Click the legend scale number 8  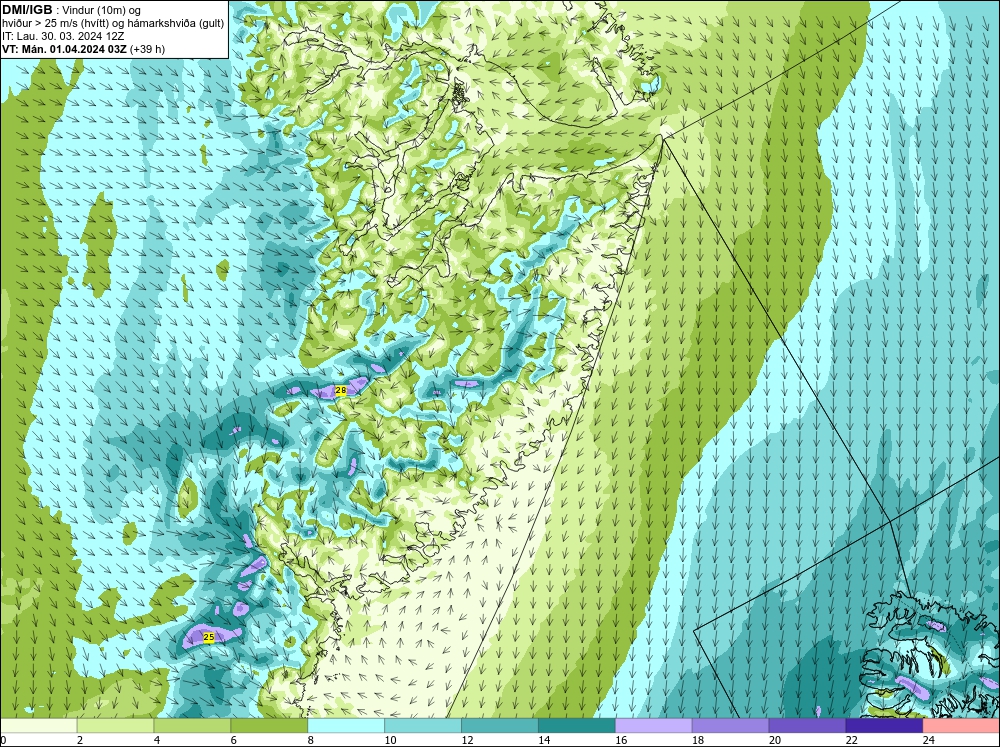(311, 740)
